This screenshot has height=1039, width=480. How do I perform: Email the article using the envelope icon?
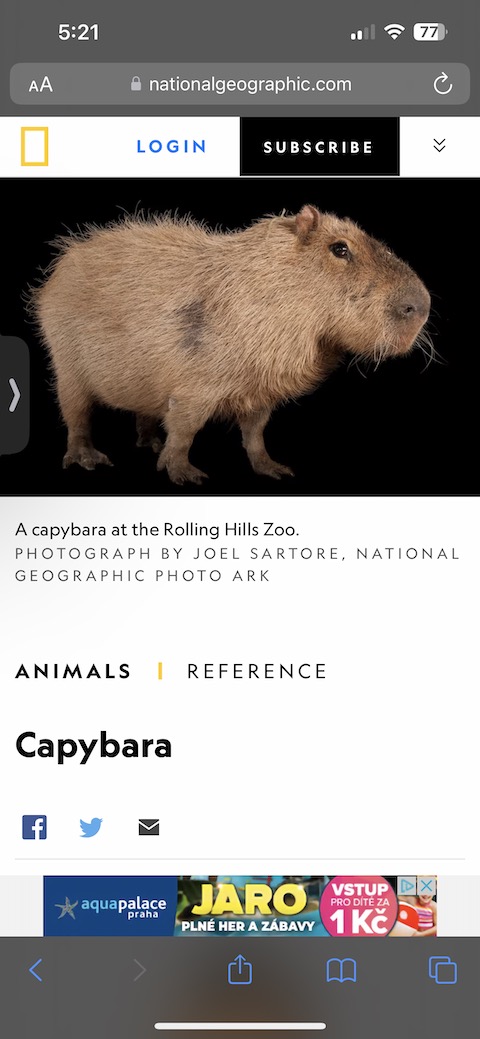click(149, 827)
